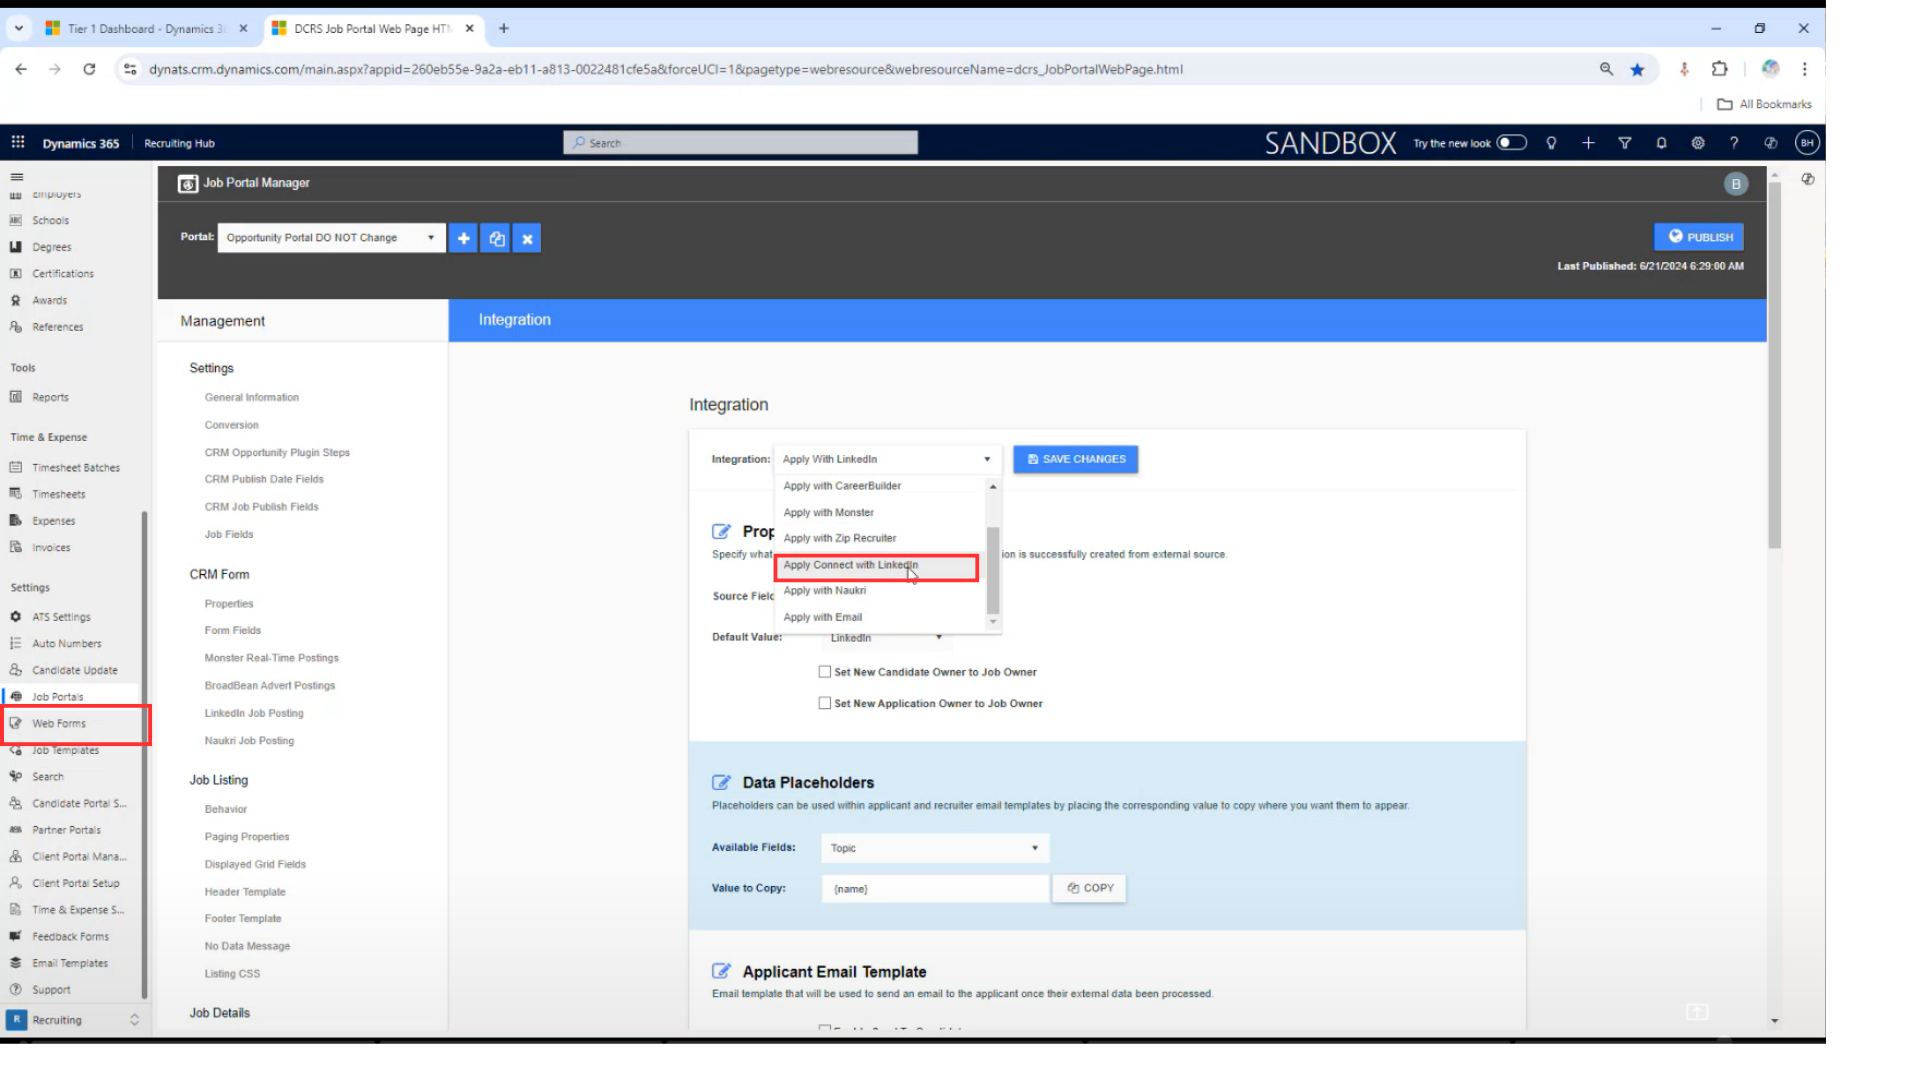Go back in browser history
This screenshot has height=1080, width=1920.
pyautogui.click(x=21, y=69)
